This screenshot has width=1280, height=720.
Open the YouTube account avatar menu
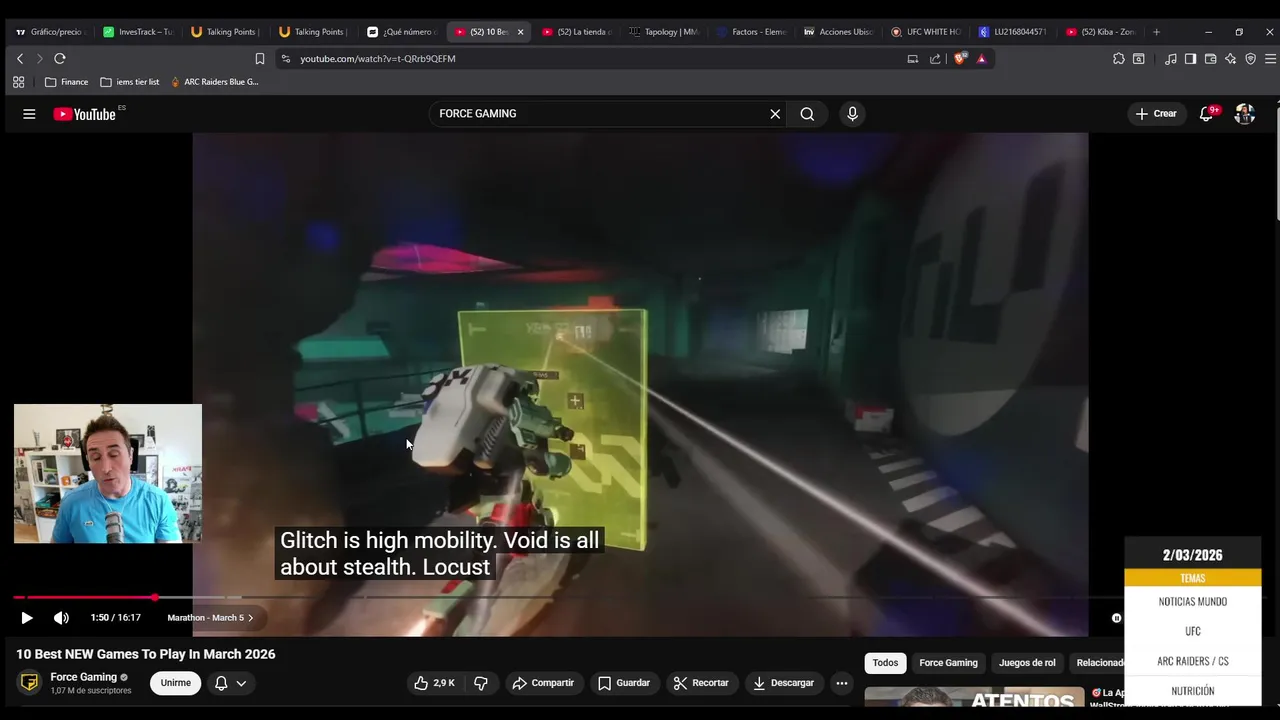click(x=1245, y=114)
